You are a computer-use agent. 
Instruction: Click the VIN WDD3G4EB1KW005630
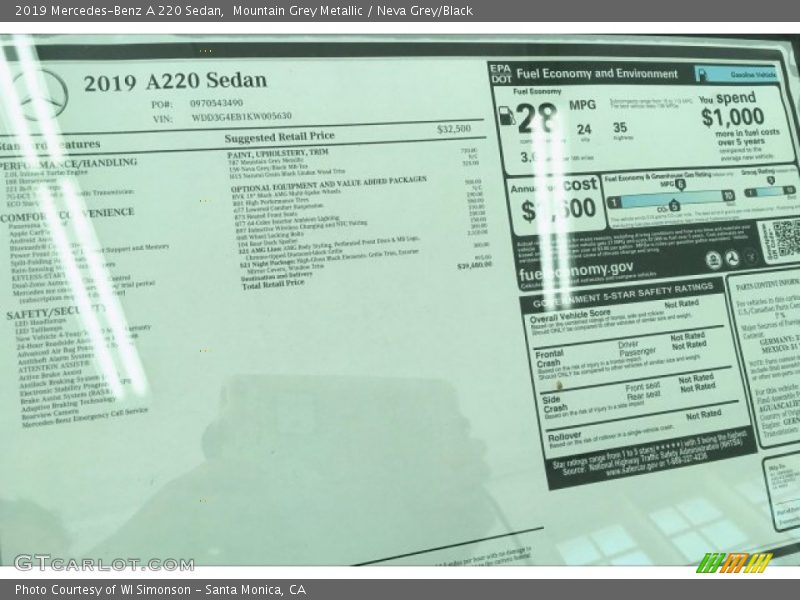pyautogui.click(x=241, y=117)
